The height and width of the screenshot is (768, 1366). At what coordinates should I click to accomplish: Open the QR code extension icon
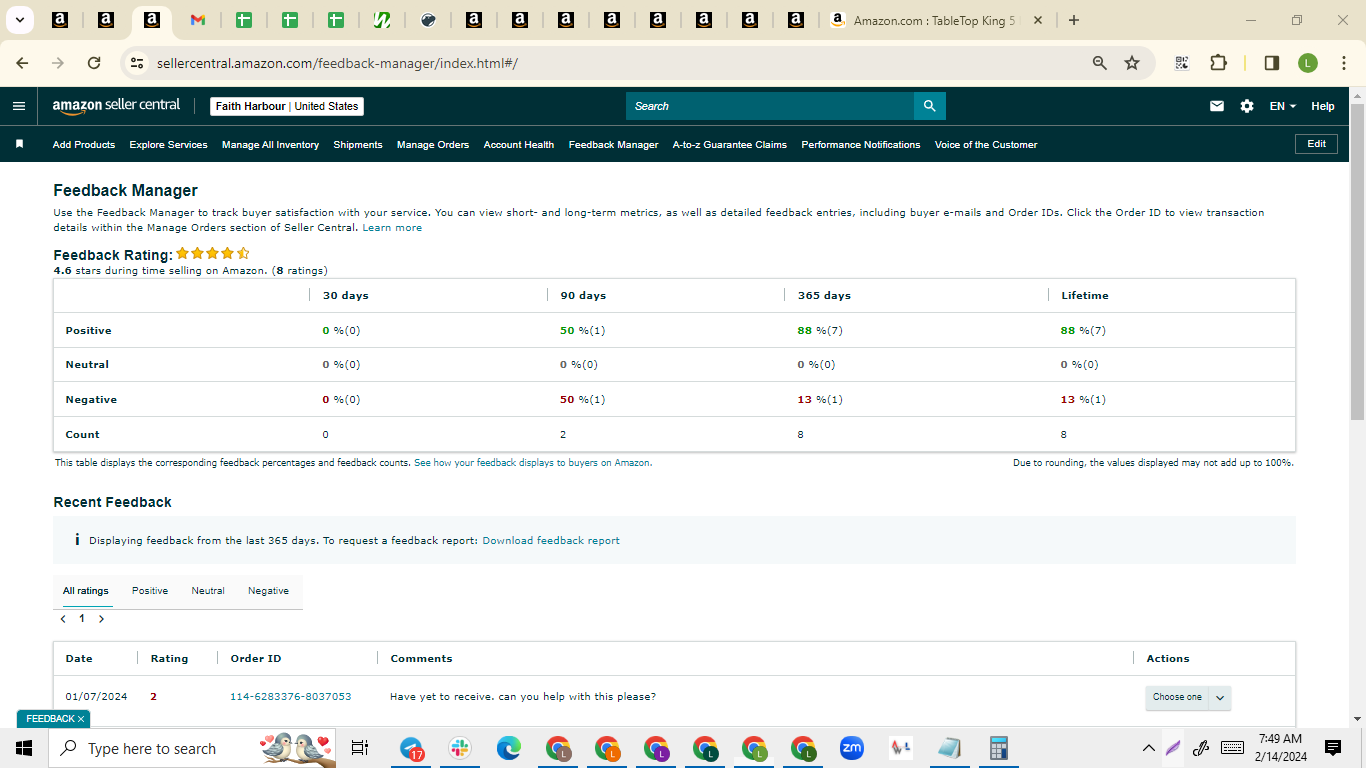[1182, 63]
